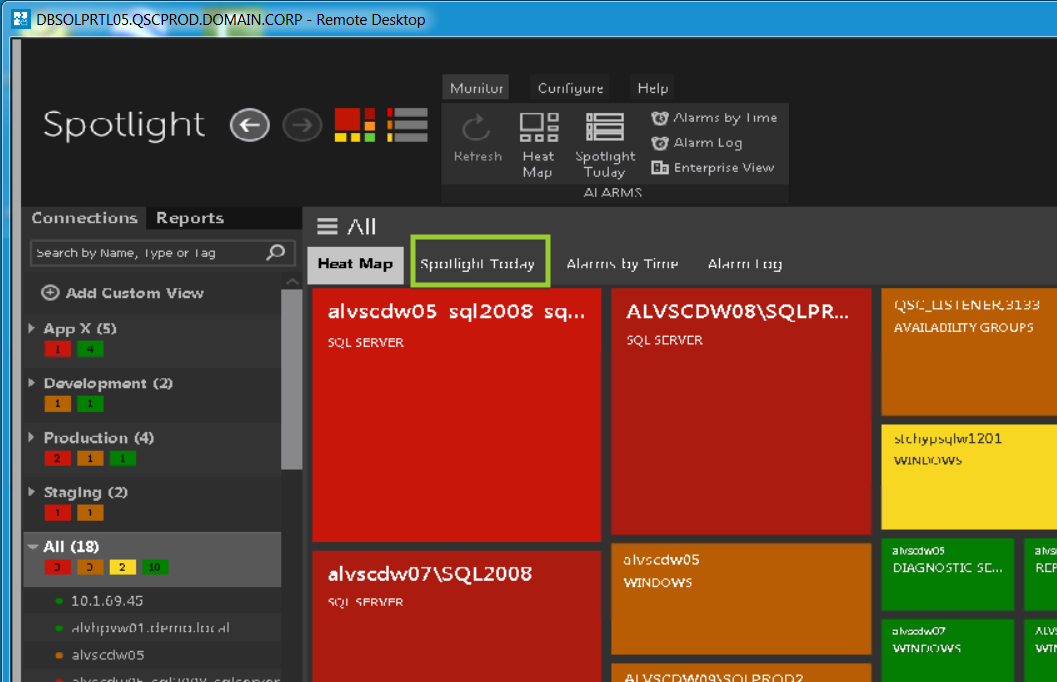Viewport: 1057px width, 682px height.
Task: Open alvscdw07 Windows green tile
Action: point(948,651)
